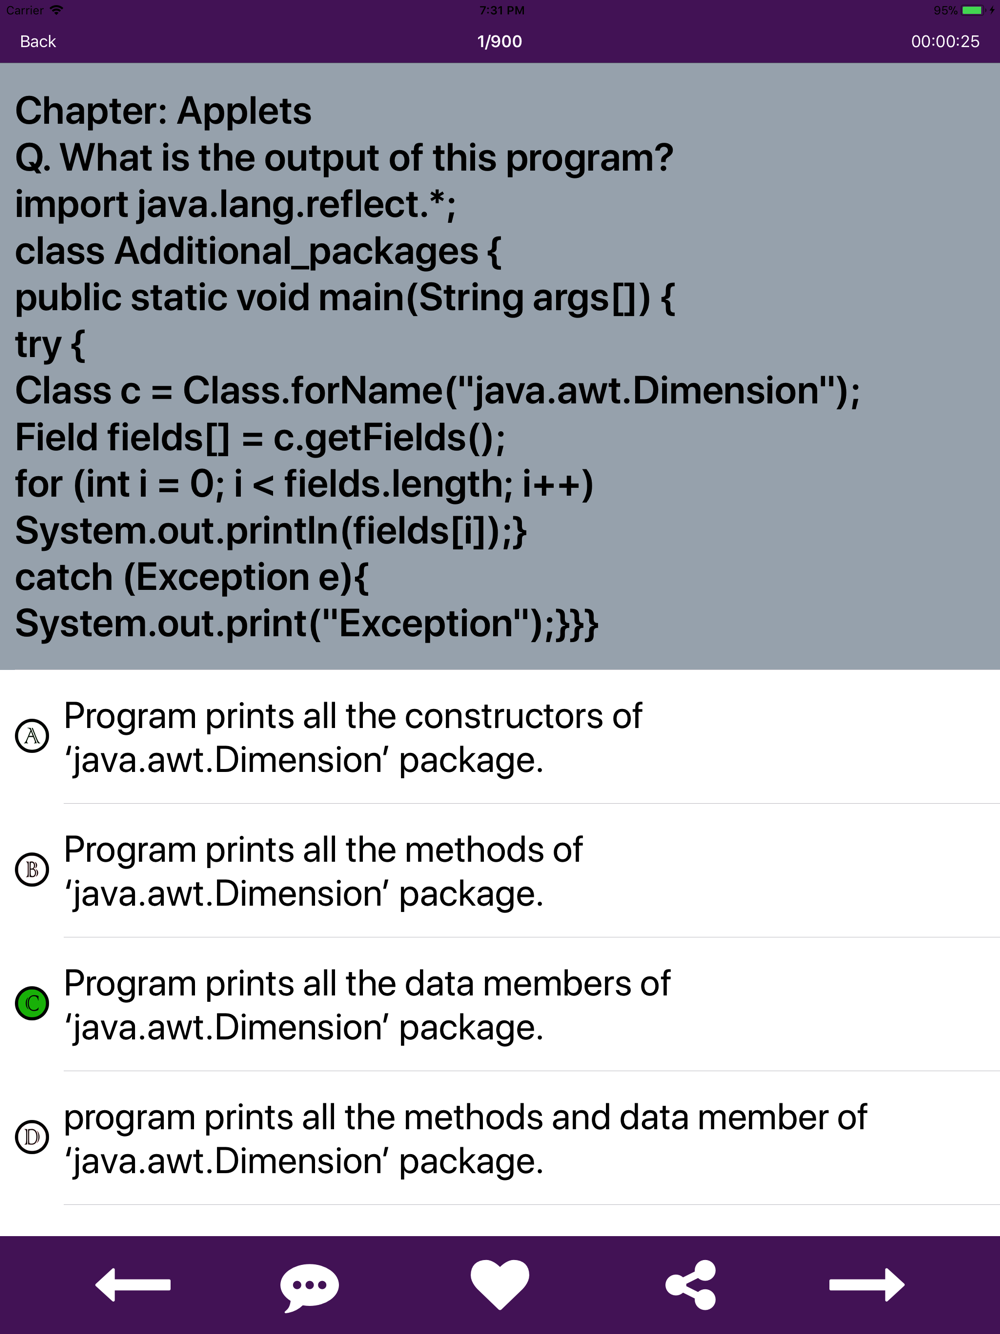Image resolution: width=1000 pixels, height=1334 pixels.
Task: Open the comment speech bubble icon
Action: click(310, 1287)
